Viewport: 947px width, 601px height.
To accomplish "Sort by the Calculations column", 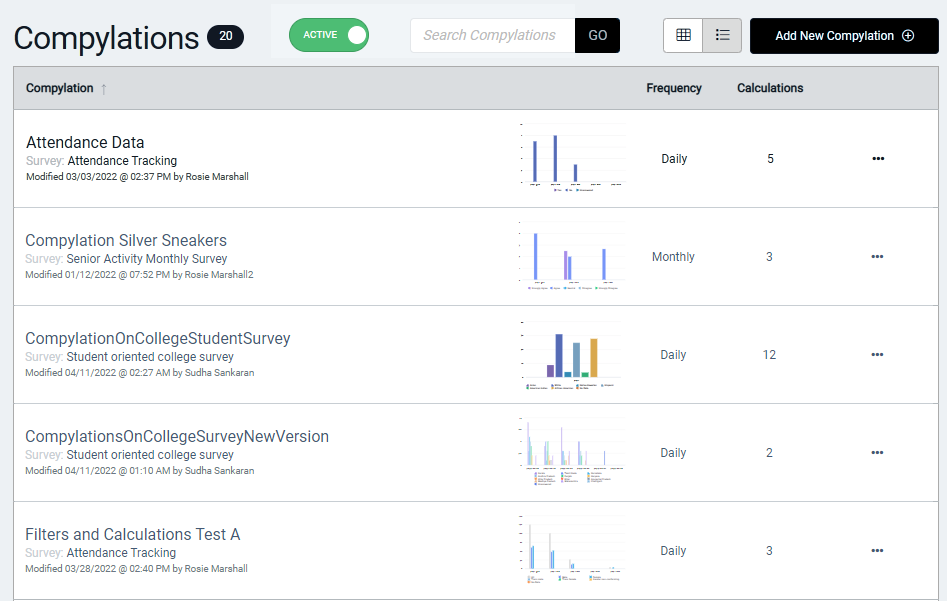I will tap(770, 88).
